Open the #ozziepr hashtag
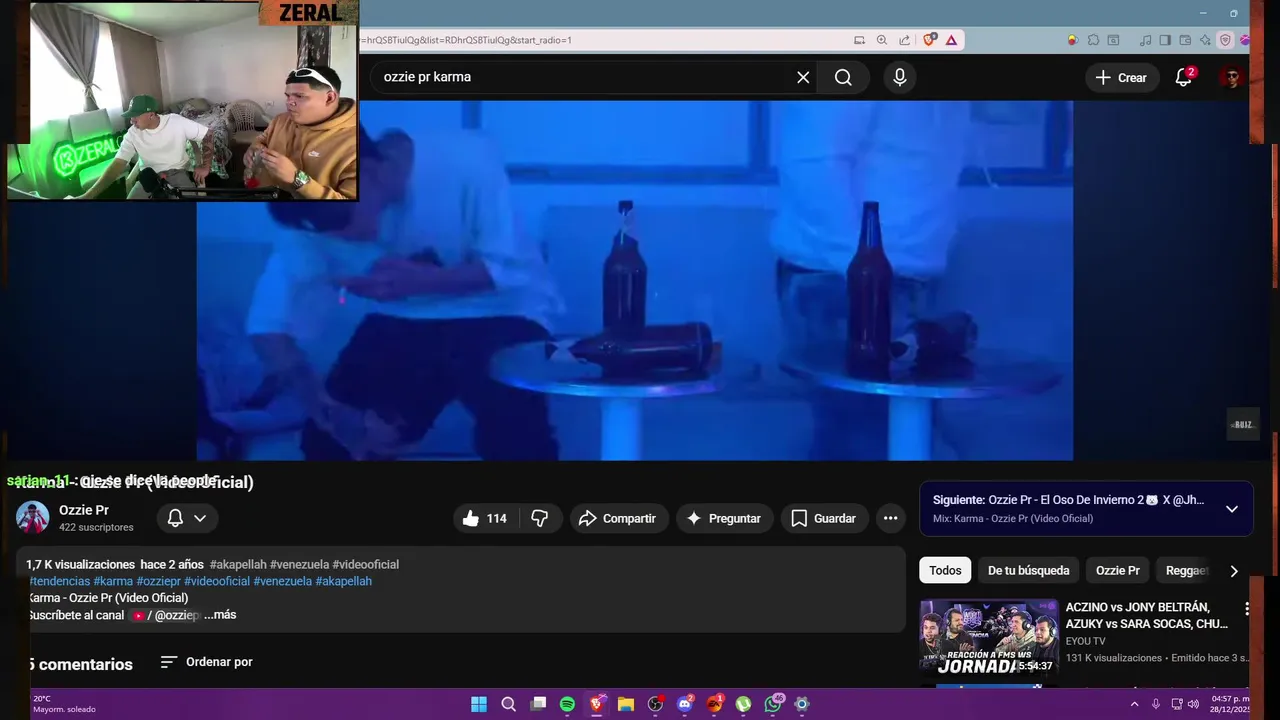The image size is (1280, 720). pyautogui.click(x=158, y=581)
